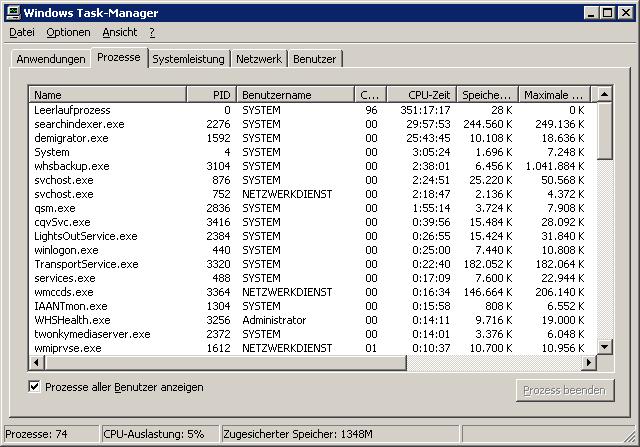Open the Netzwerk tab

[259, 59]
